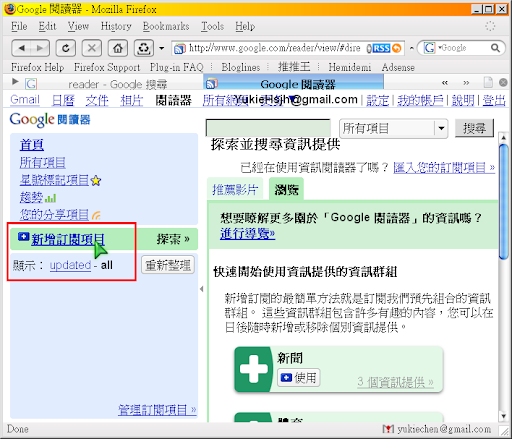
Task: Open 所有項目 in sidebar
Action: coord(42,163)
